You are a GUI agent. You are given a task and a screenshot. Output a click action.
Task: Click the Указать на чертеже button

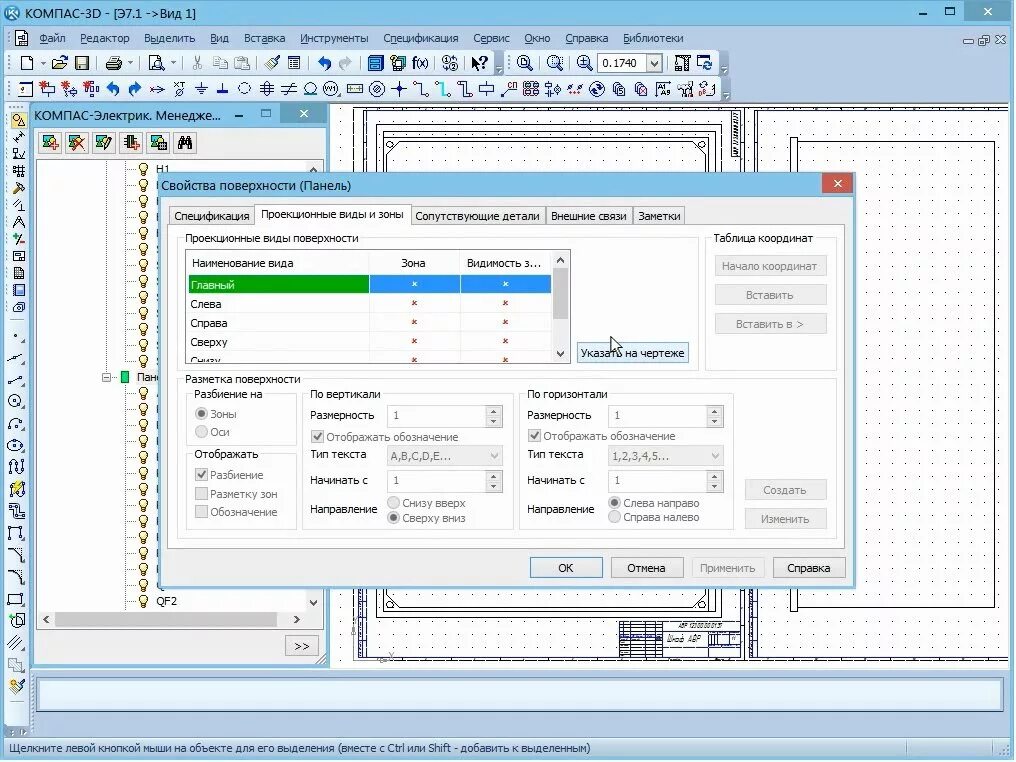[632, 353]
